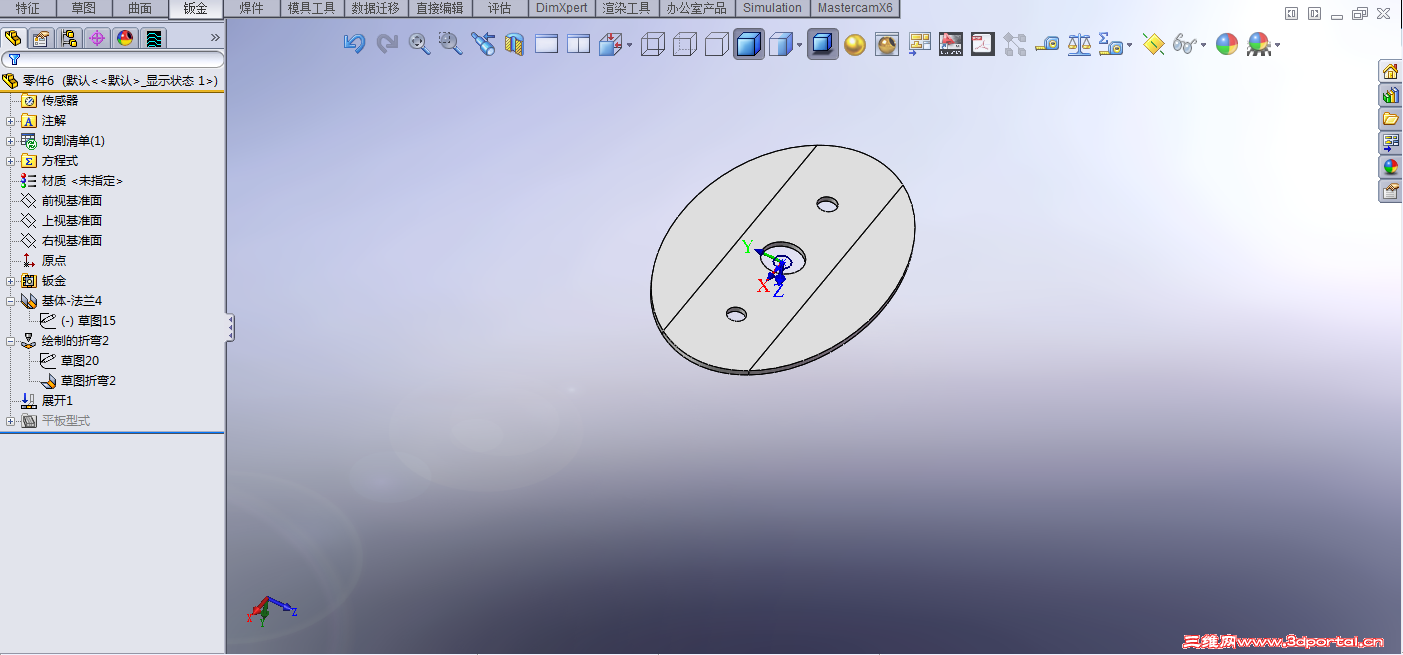Click the PDF export icon
Viewport: 1403px width, 655px height.
coord(983,44)
